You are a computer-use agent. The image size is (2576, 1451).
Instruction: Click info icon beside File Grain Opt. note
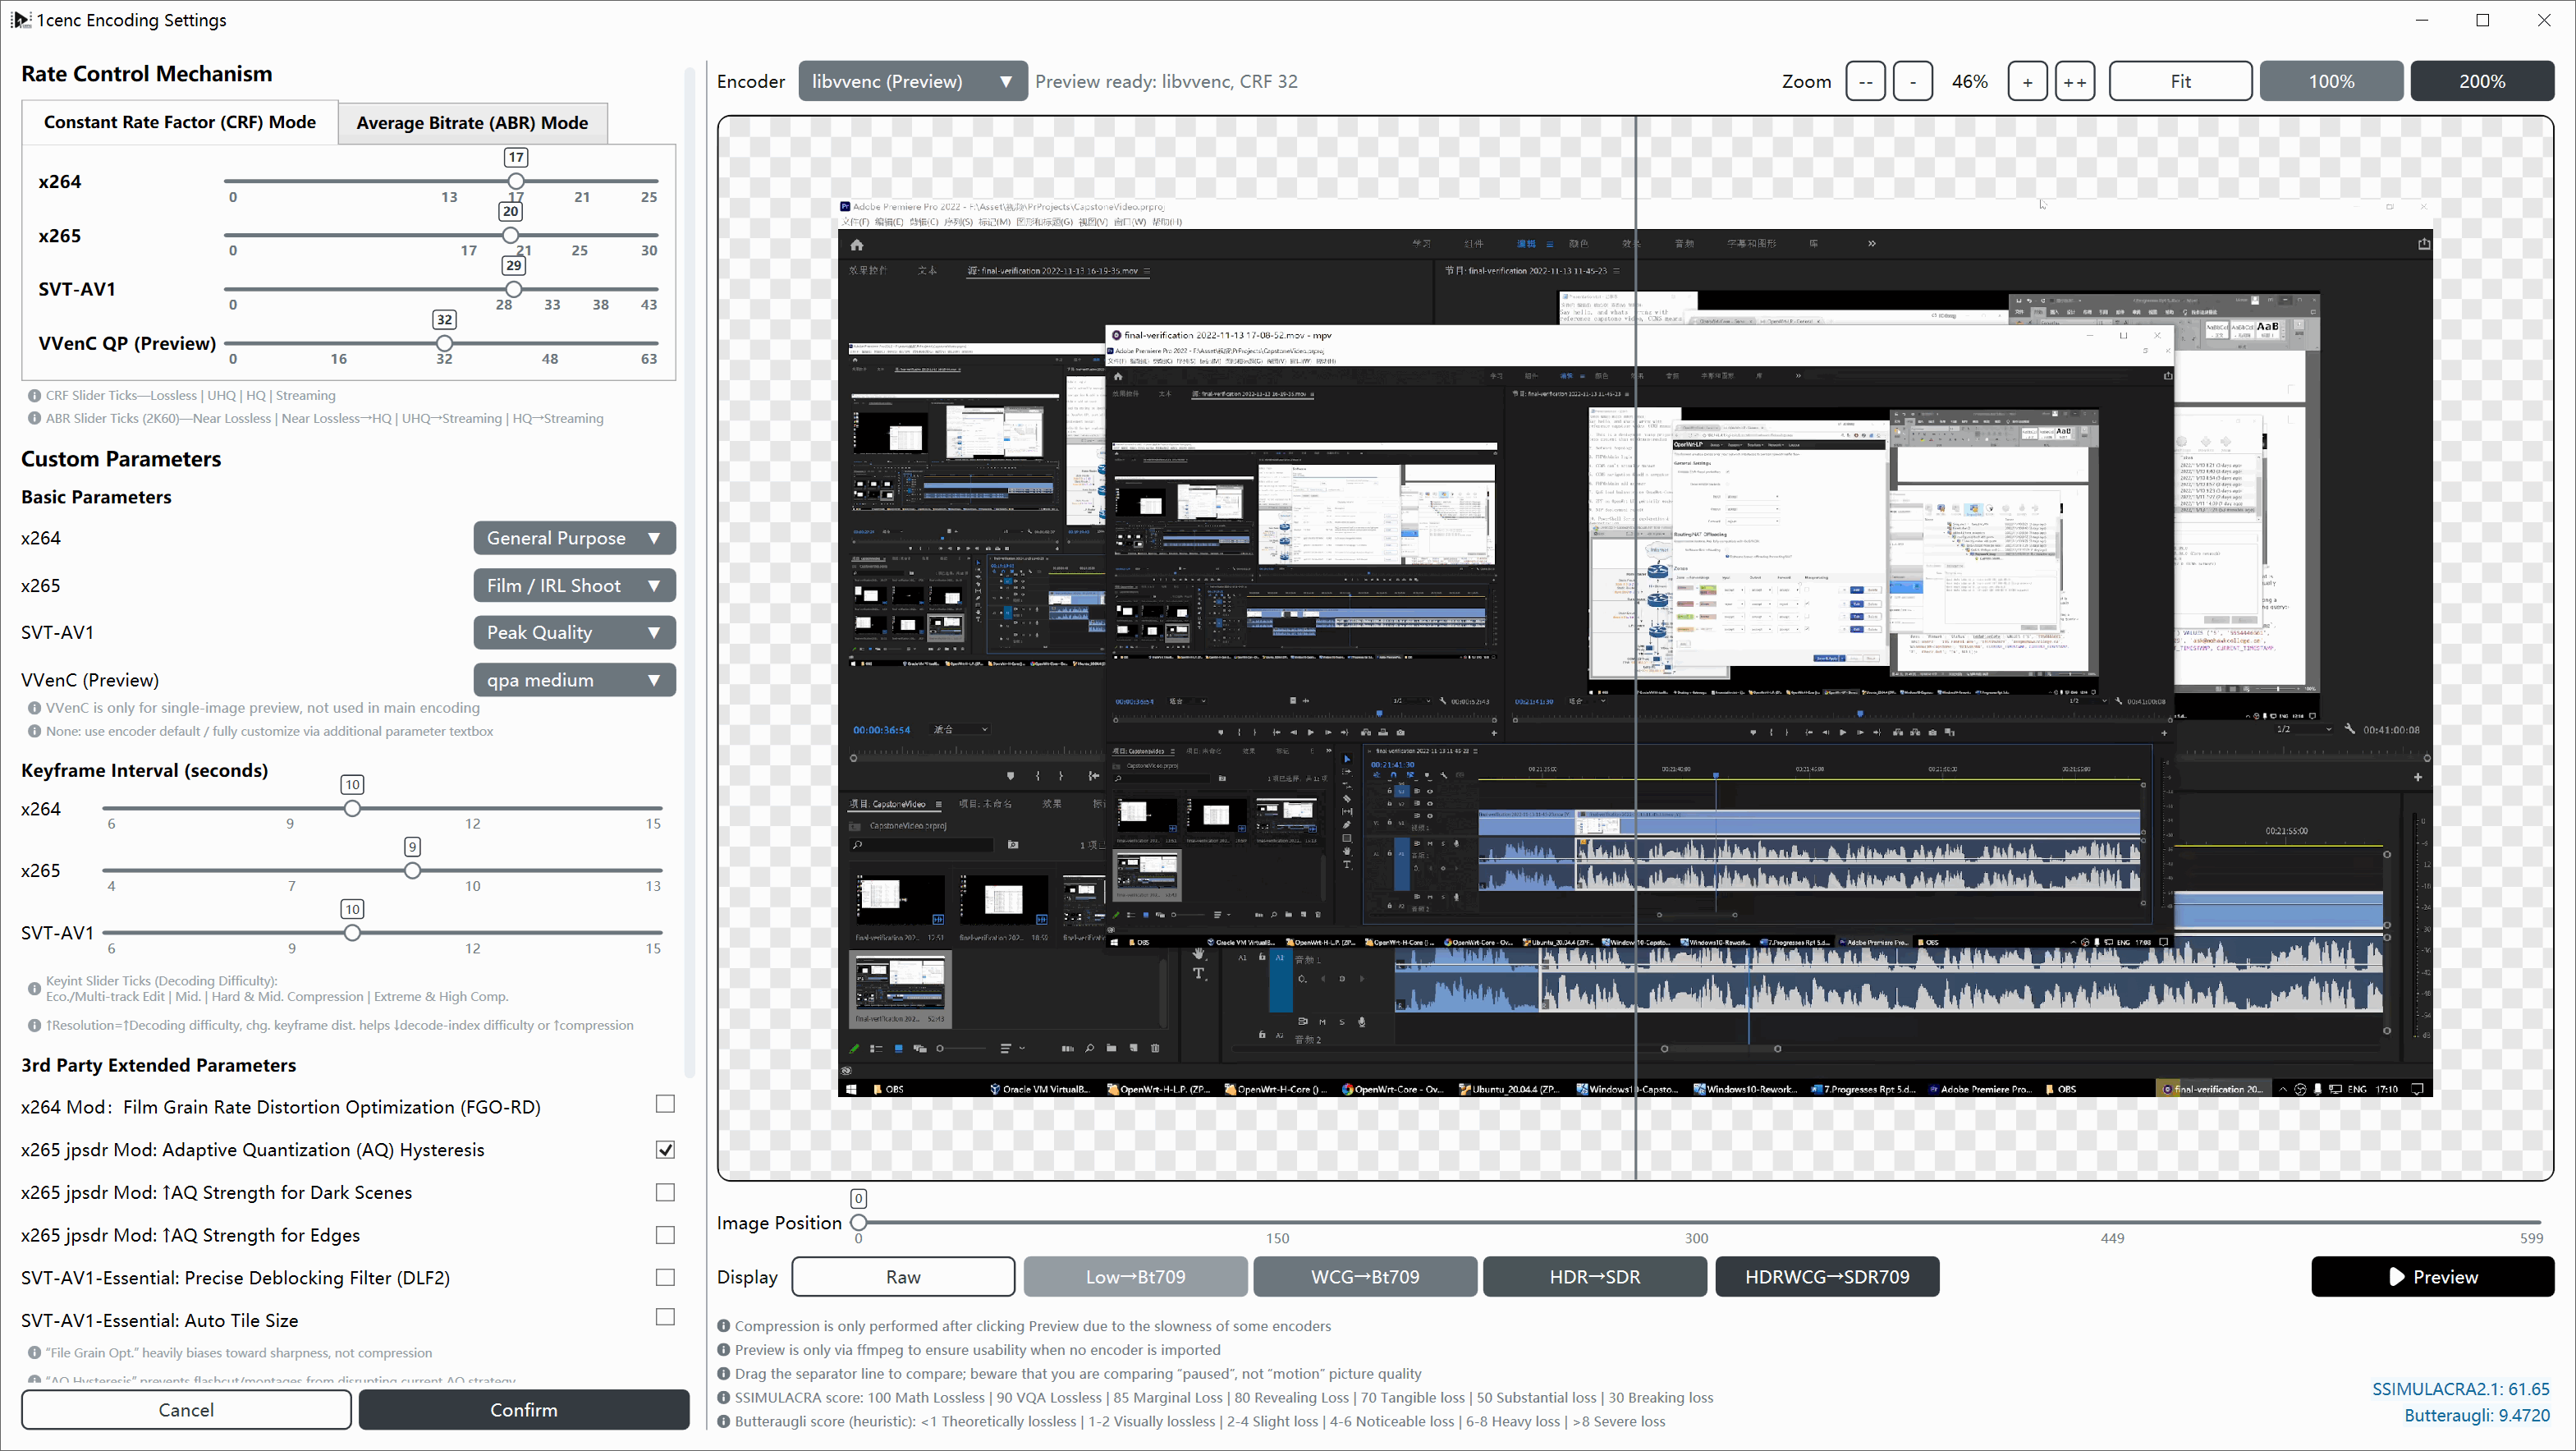click(x=34, y=1353)
